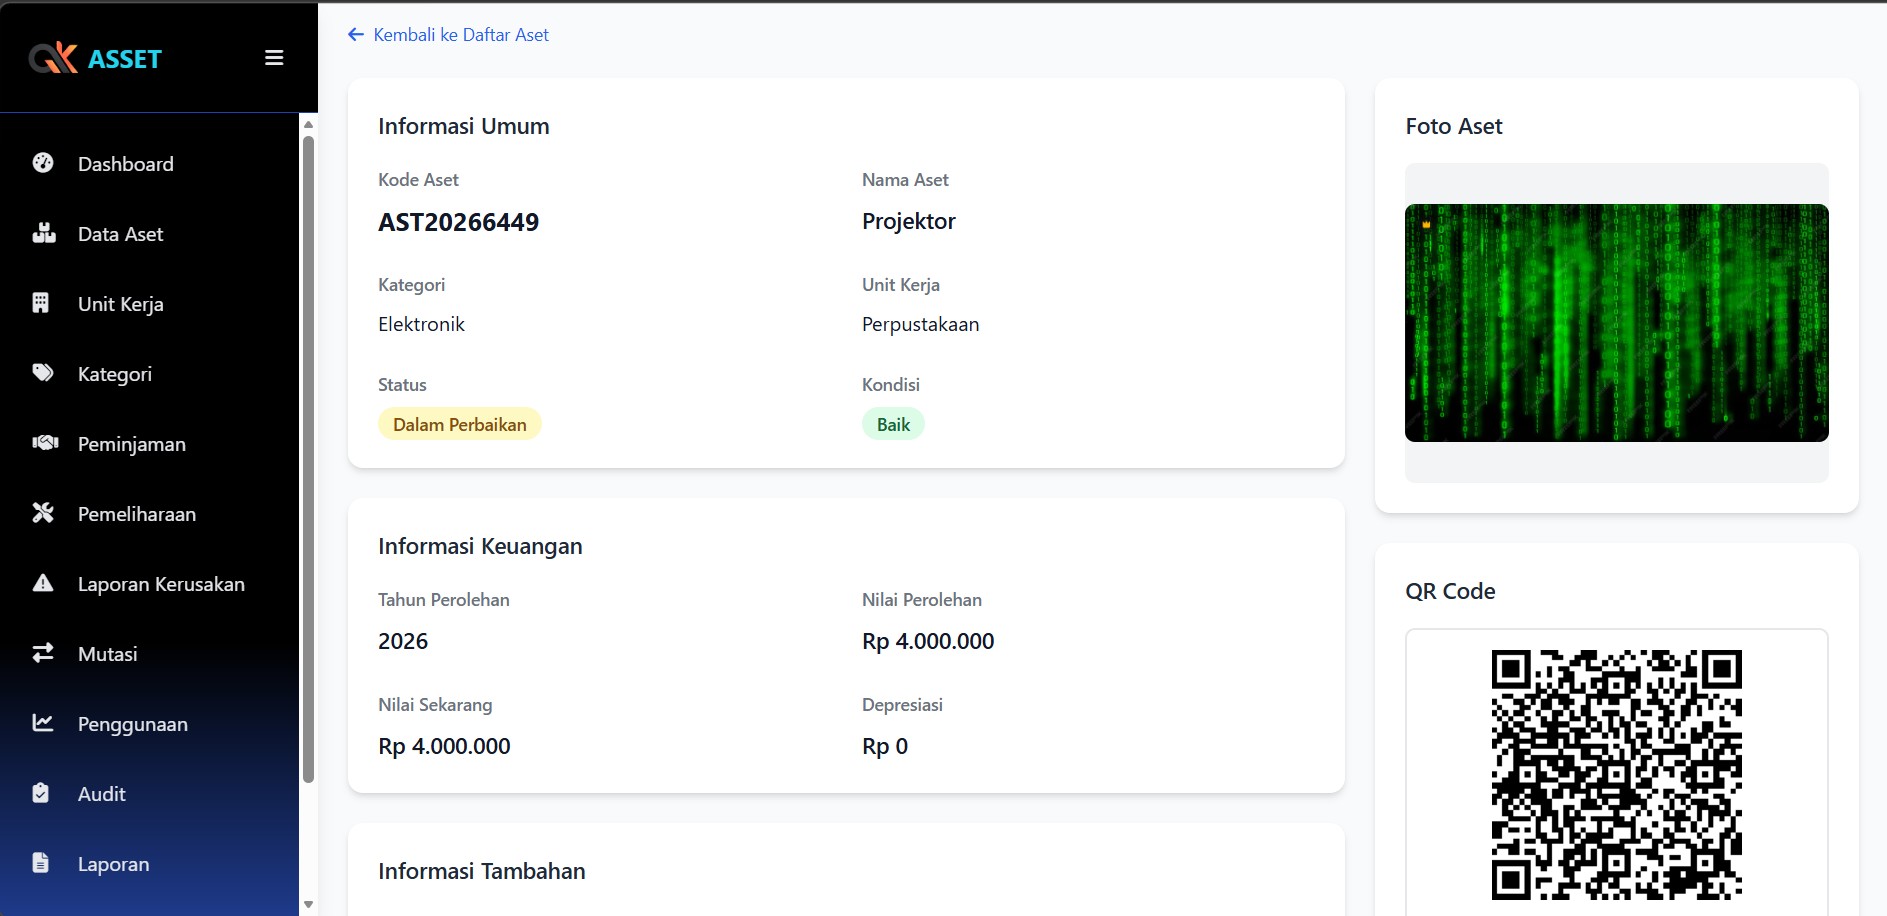Click the Laporan Kerusakan warning icon

(x=43, y=583)
